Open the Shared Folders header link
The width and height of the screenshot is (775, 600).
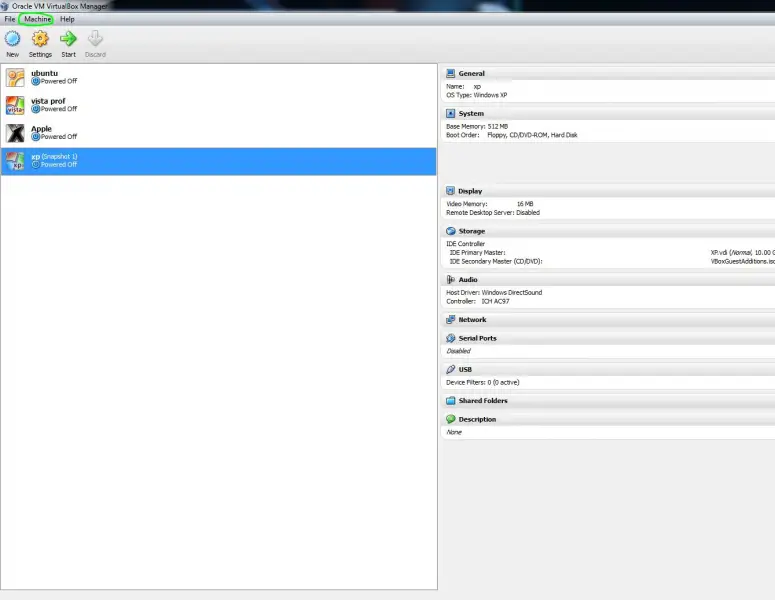483,400
